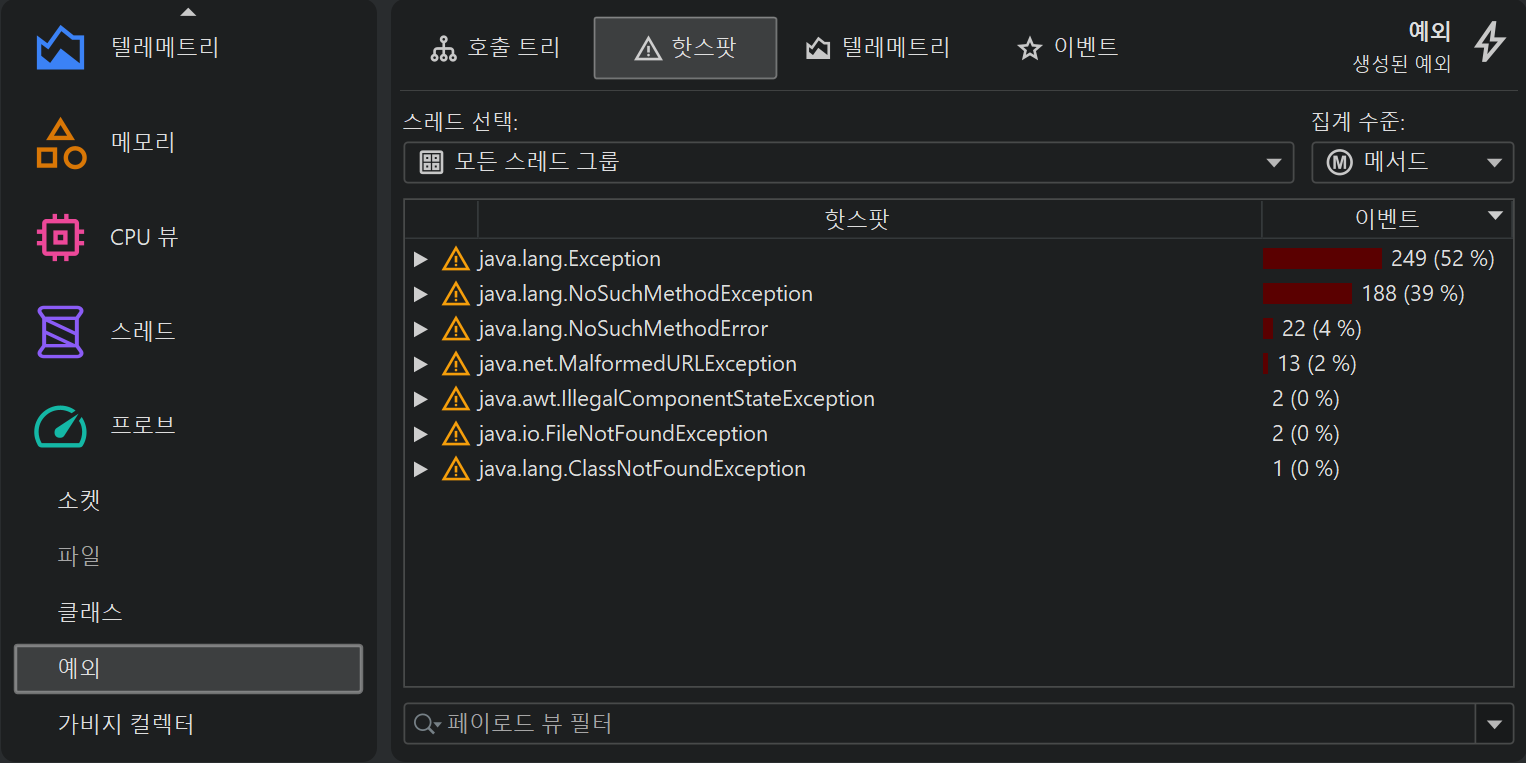Select the 메모리 shapes icon
Image resolution: width=1526 pixels, height=763 pixels.
click(60, 143)
